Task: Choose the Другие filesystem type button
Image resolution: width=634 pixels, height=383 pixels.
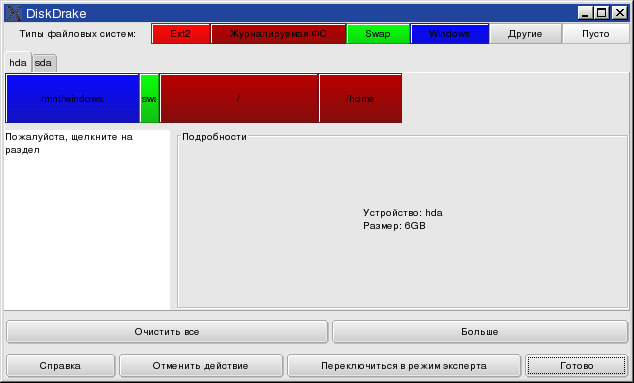Action: coord(525,34)
